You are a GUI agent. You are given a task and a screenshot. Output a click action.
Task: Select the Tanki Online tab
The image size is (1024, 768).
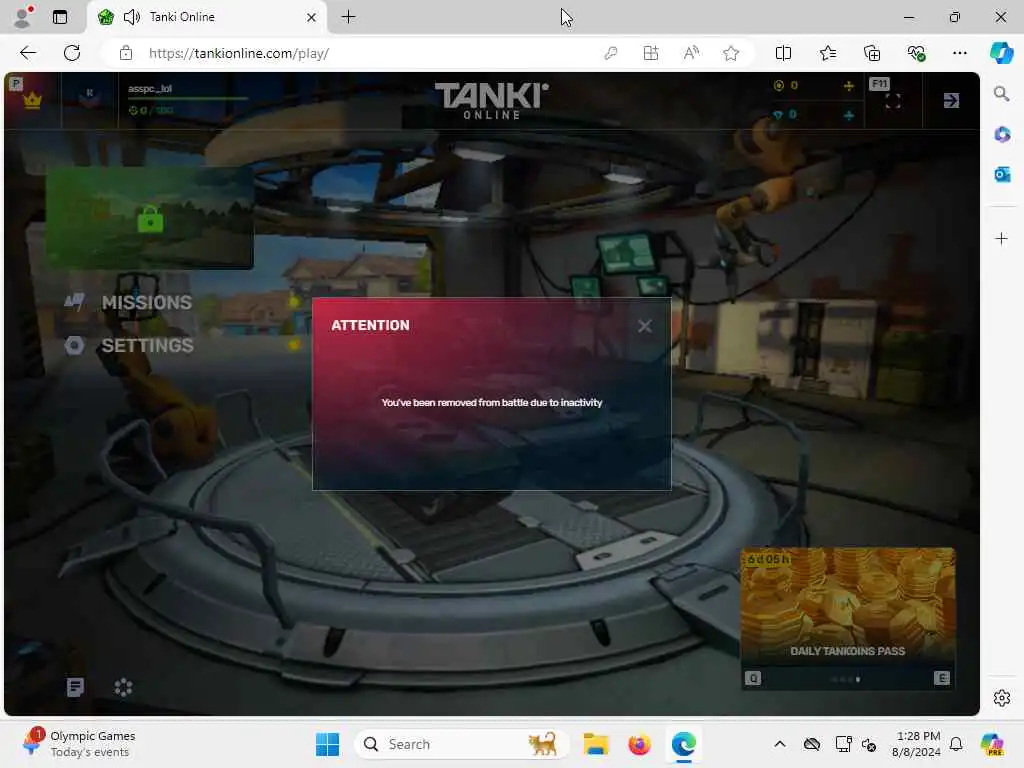coord(206,17)
